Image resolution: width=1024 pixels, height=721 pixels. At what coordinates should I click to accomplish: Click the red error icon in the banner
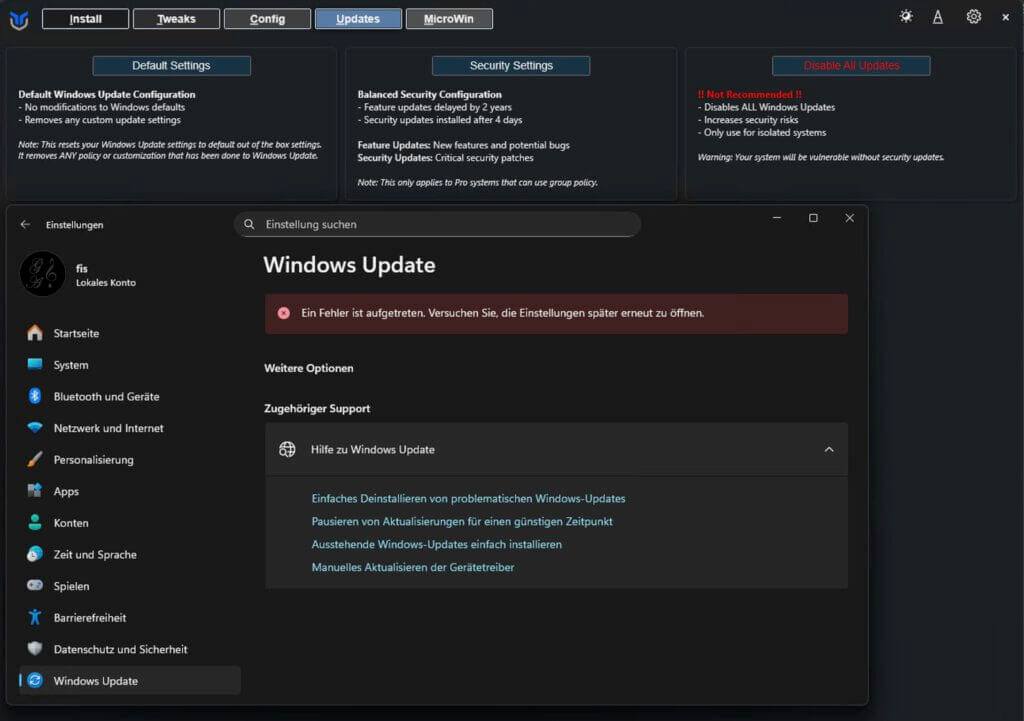point(283,313)
